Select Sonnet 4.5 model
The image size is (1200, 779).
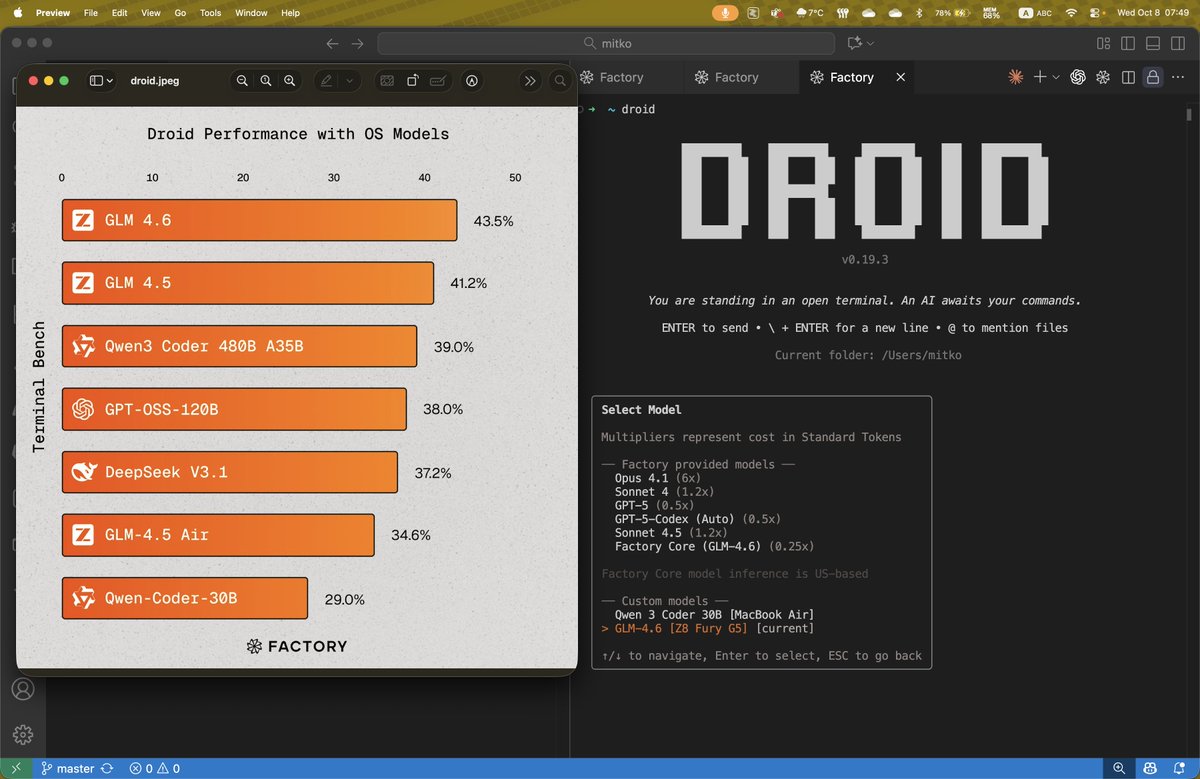[672, 533]
